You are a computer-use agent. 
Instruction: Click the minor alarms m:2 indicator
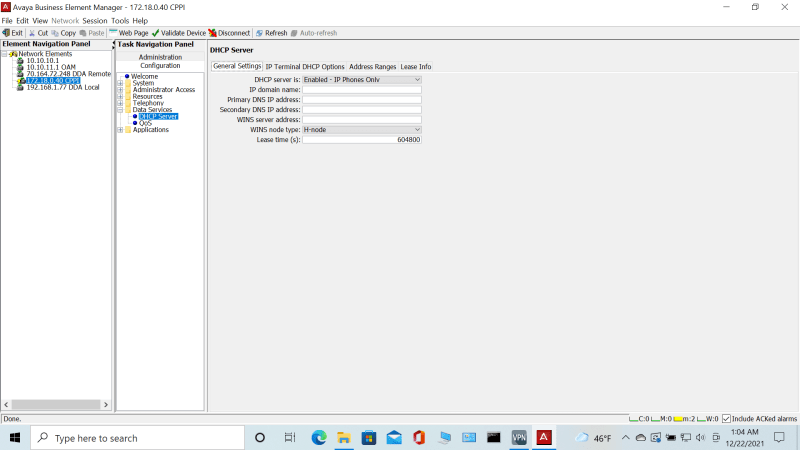click(684, 419)
